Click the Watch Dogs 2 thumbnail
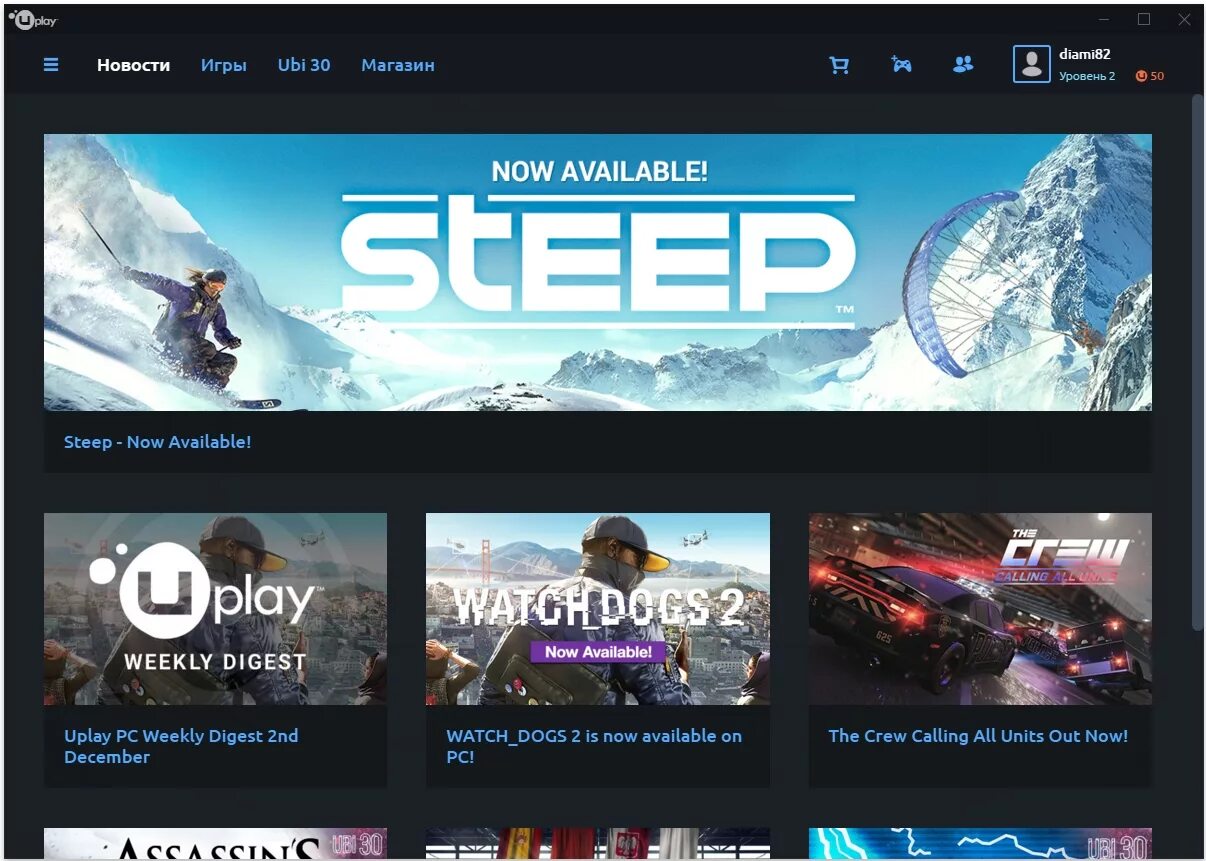This screenshot has width=1206, height=861. [598, 609]
